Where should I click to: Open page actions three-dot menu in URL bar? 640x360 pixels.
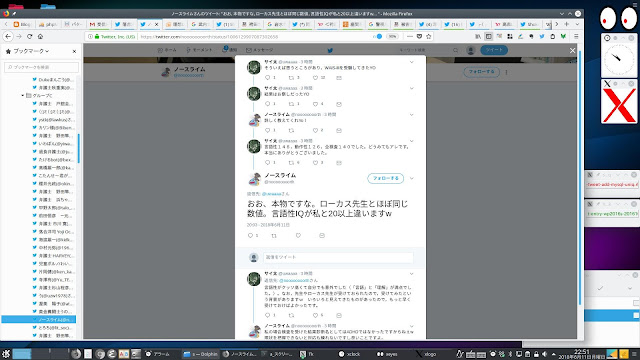tap(410, 36)
